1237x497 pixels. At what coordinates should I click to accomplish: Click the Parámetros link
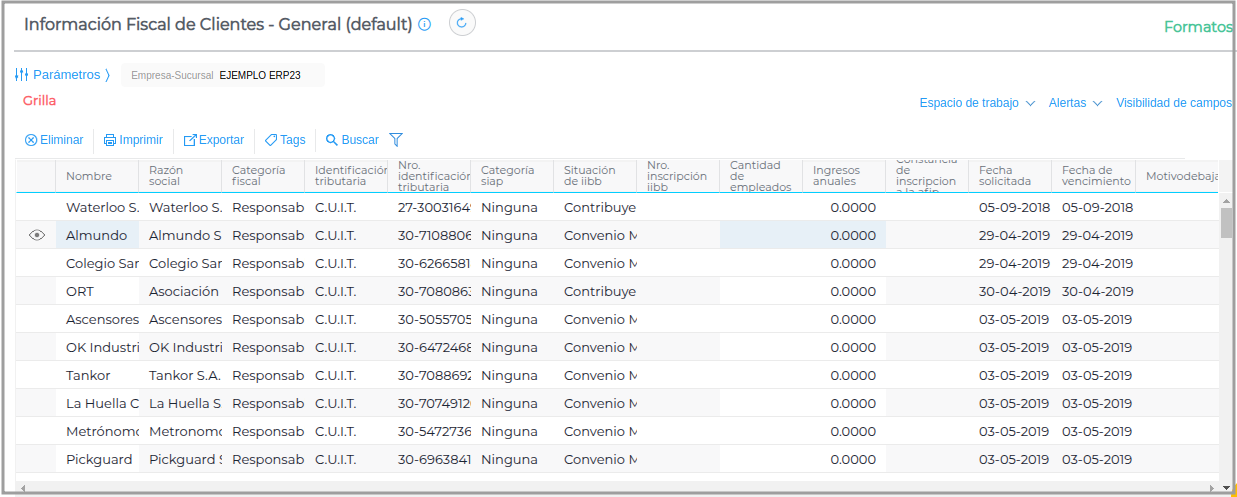click(x=67, y=75)
